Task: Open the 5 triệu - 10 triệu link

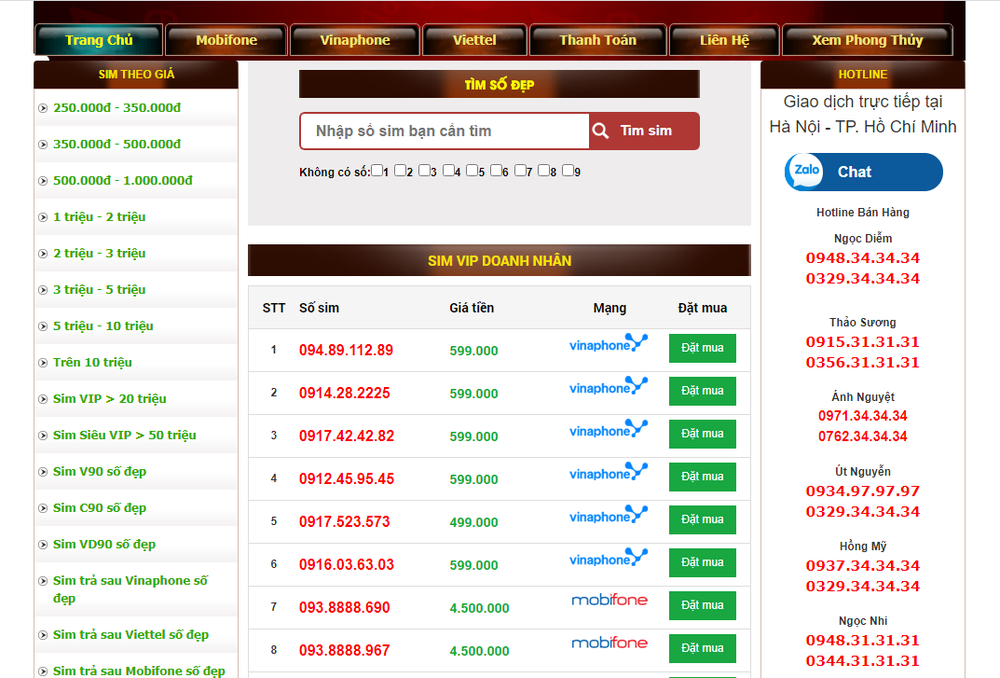Action: 103,326
